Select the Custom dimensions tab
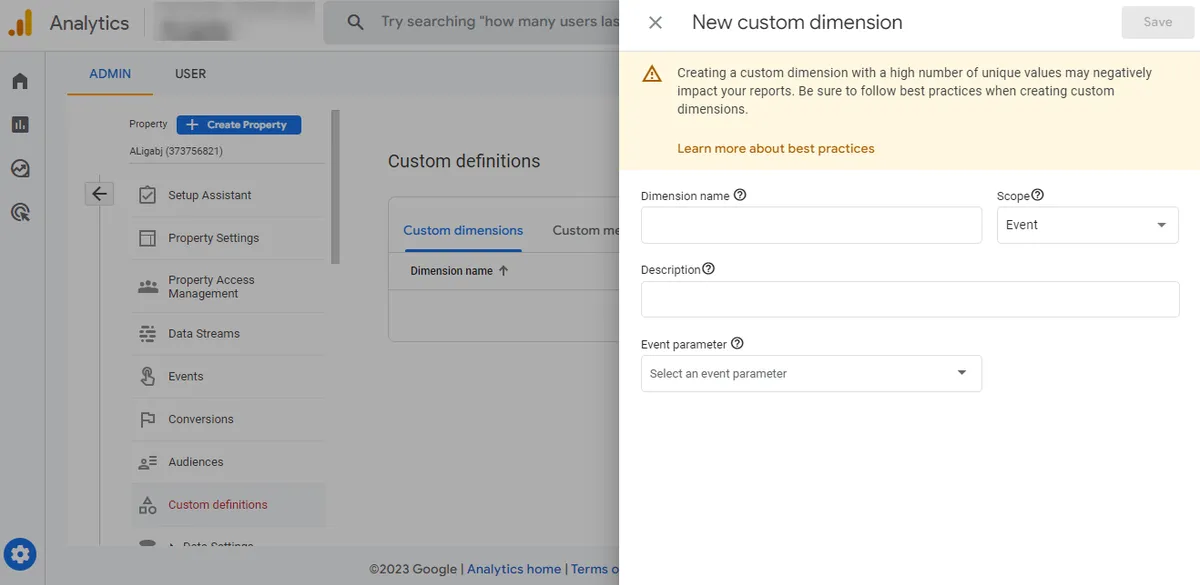 pyautogui.click(x=463, y=230)
